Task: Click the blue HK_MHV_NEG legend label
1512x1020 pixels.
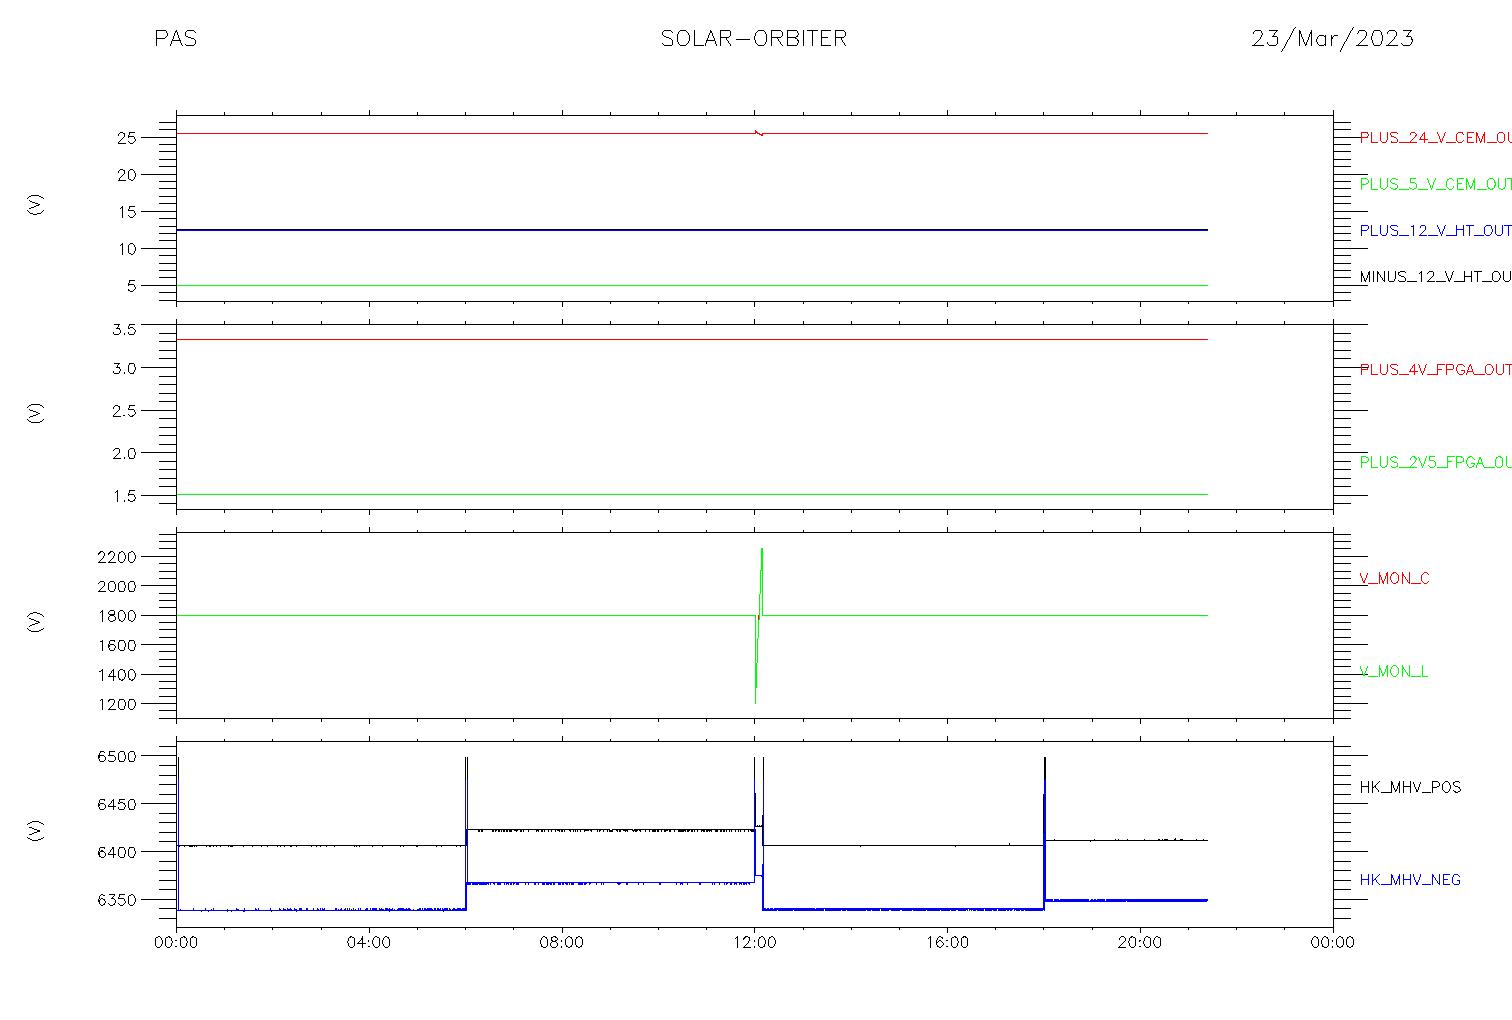Action: [1410, 881]
